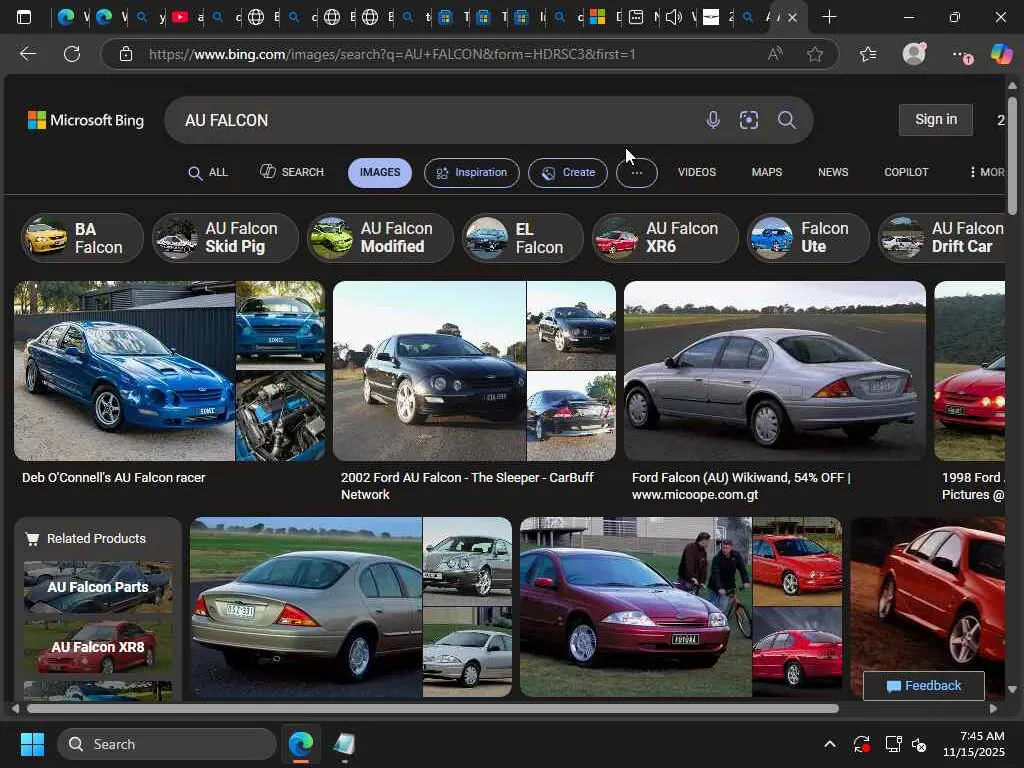This screenshot has height=768, width=1024.
Task: Select the BA Falcon suggestion chip
Action: 82,238
